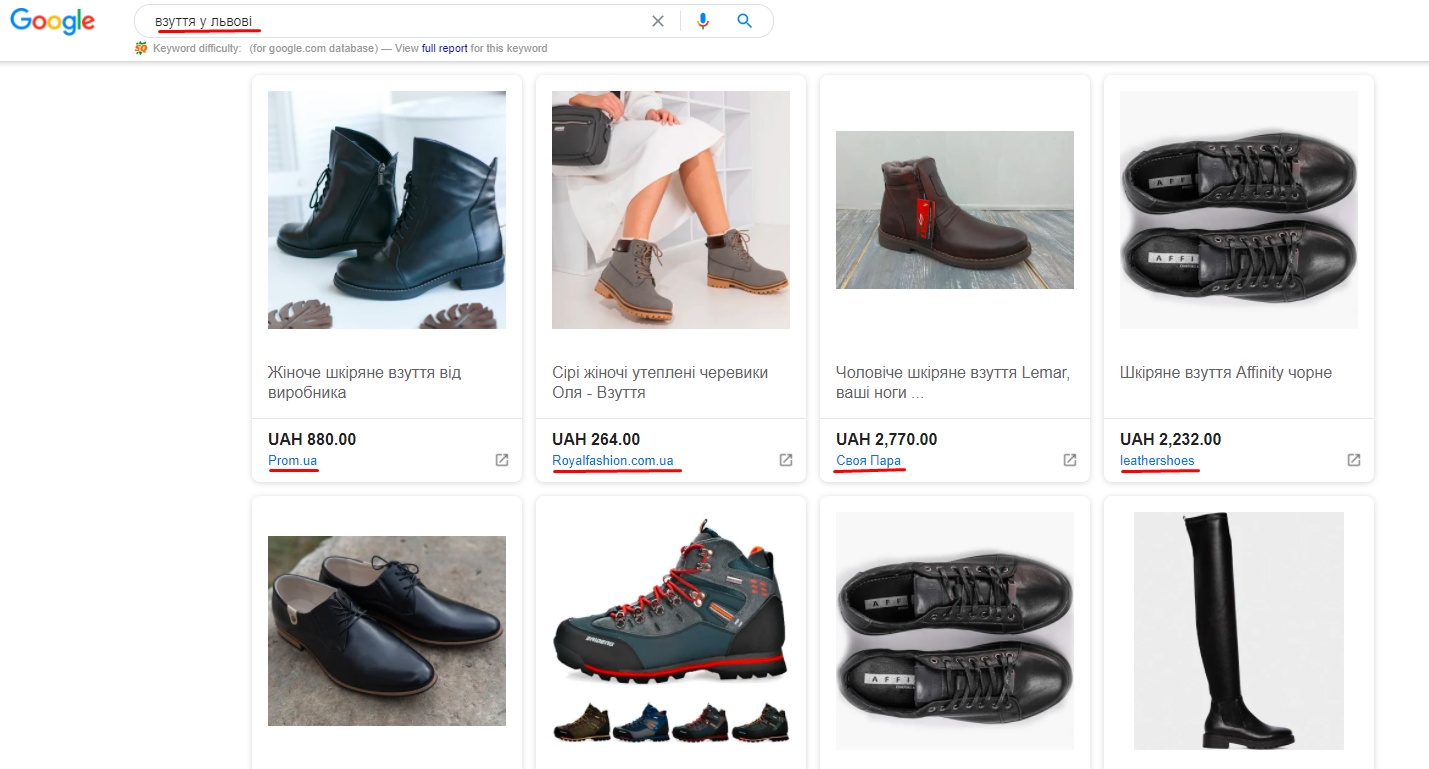Visit the Royalfashion.com.ua seller link
Image resolution: width=1429 pixels, height=769 pixels.
point(612,461)
